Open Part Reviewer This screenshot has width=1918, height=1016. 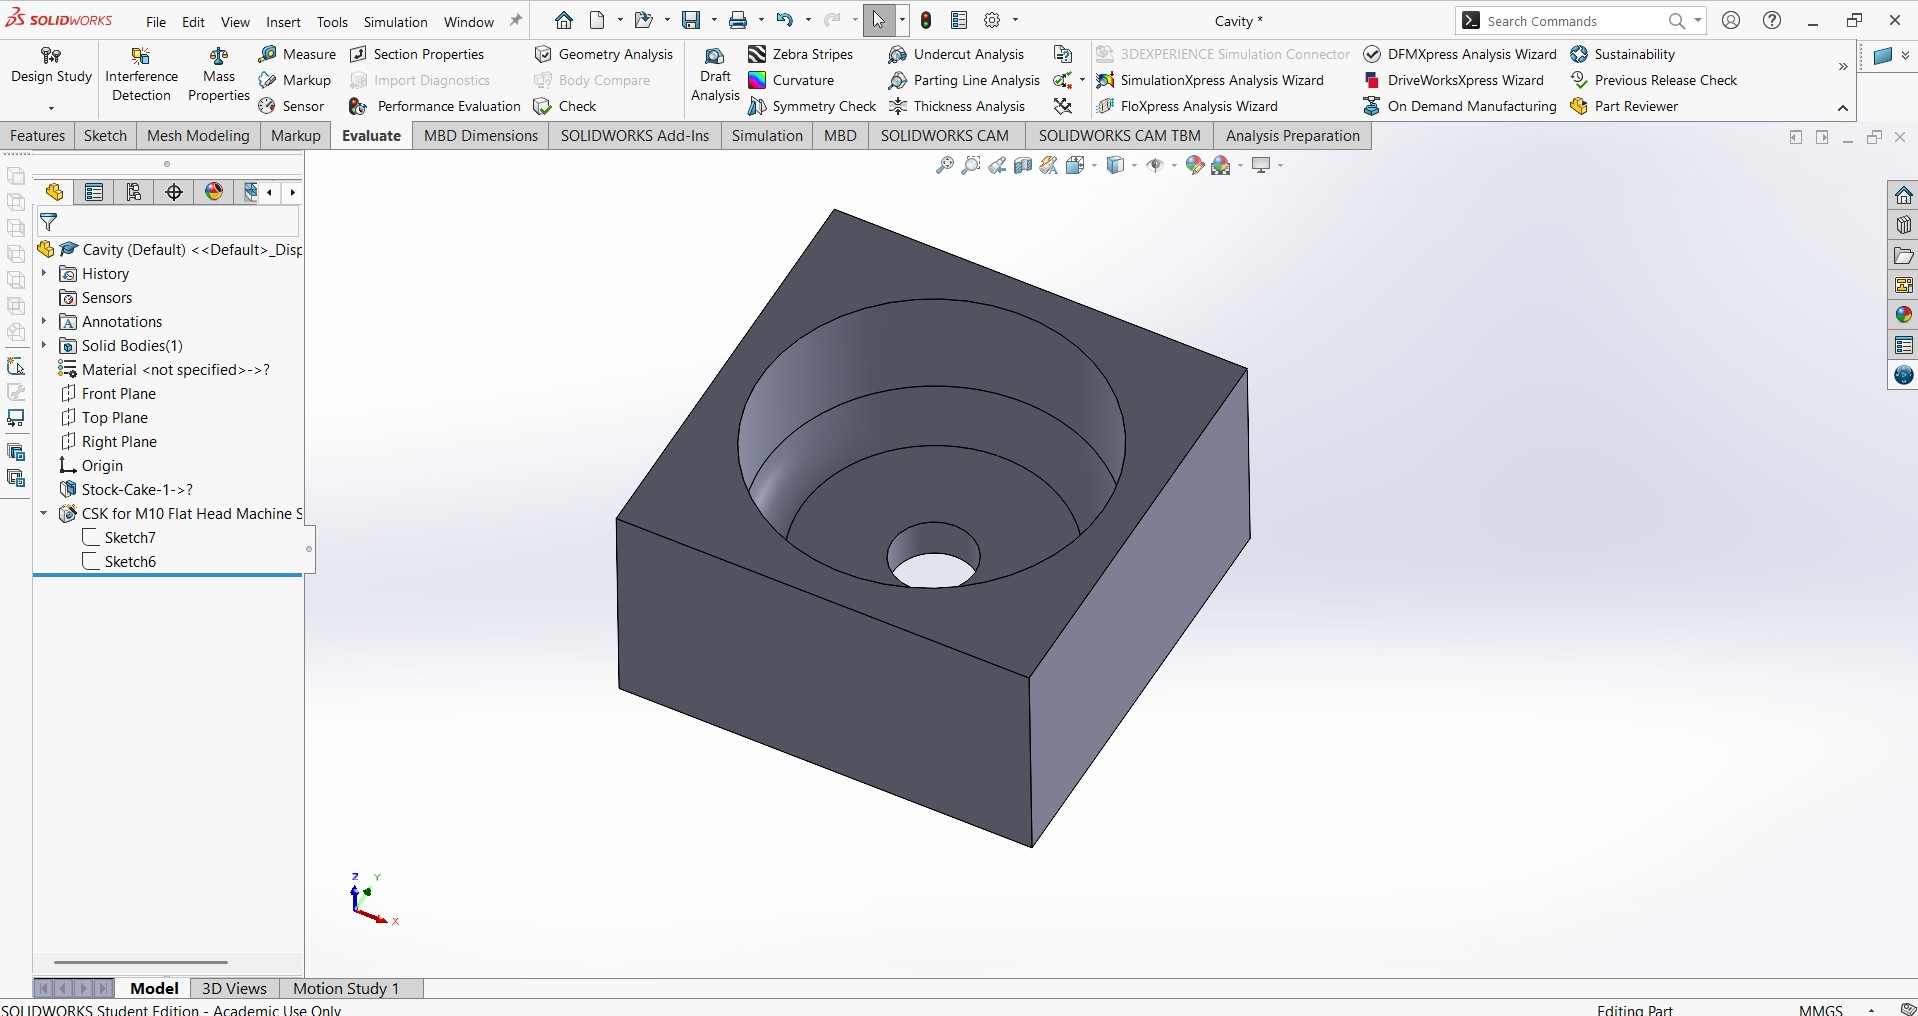pyautogui.click(x=1624, y=106)
